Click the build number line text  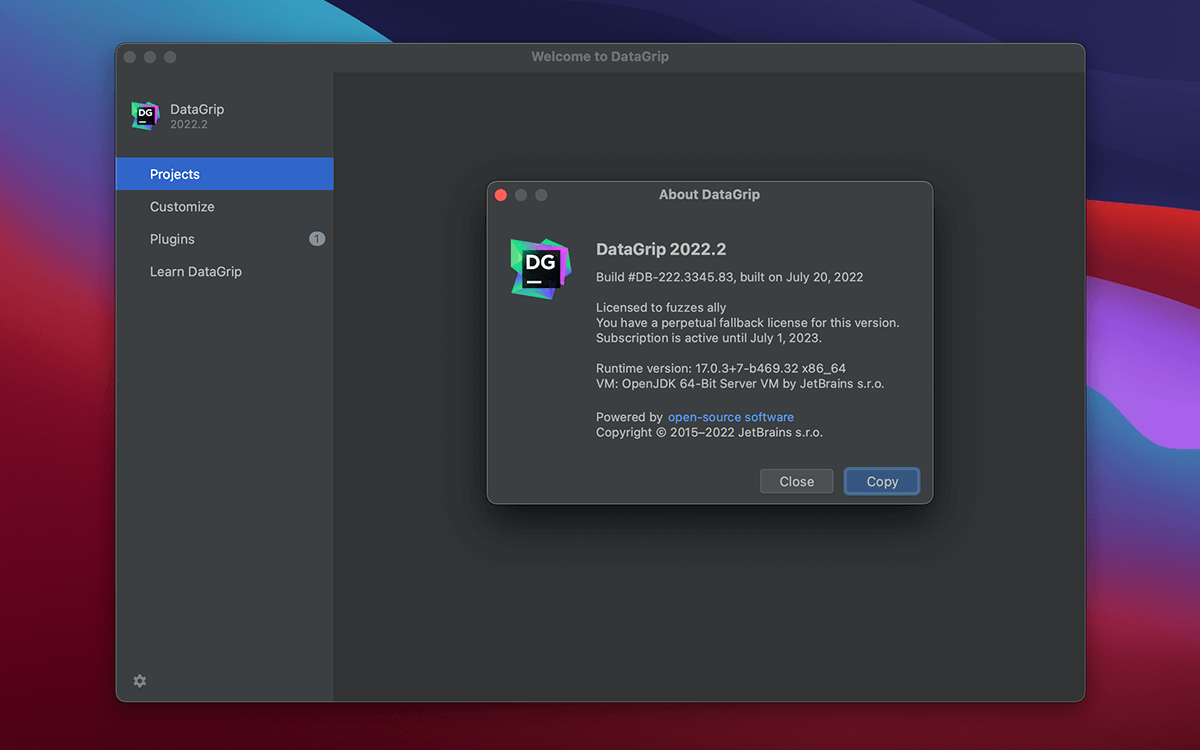click(x=729, y=277)
